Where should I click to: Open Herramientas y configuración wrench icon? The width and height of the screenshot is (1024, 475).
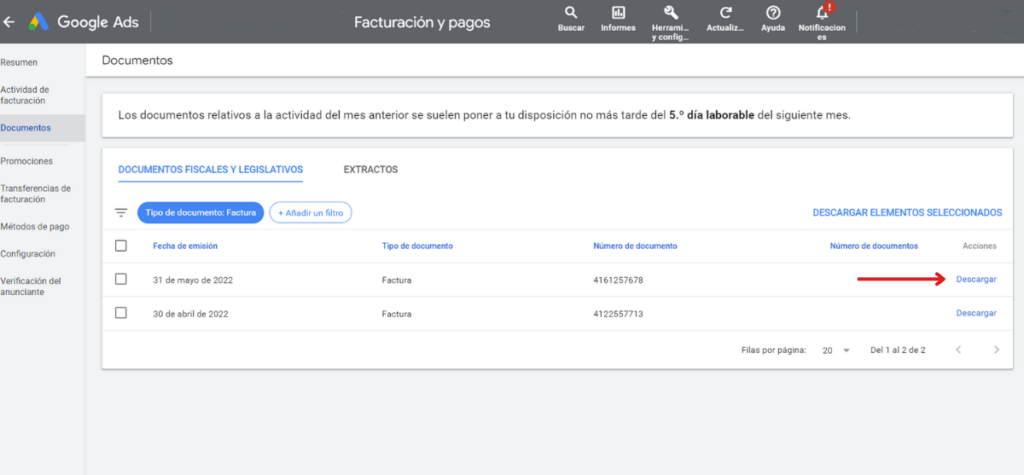(x=670, y=13)
